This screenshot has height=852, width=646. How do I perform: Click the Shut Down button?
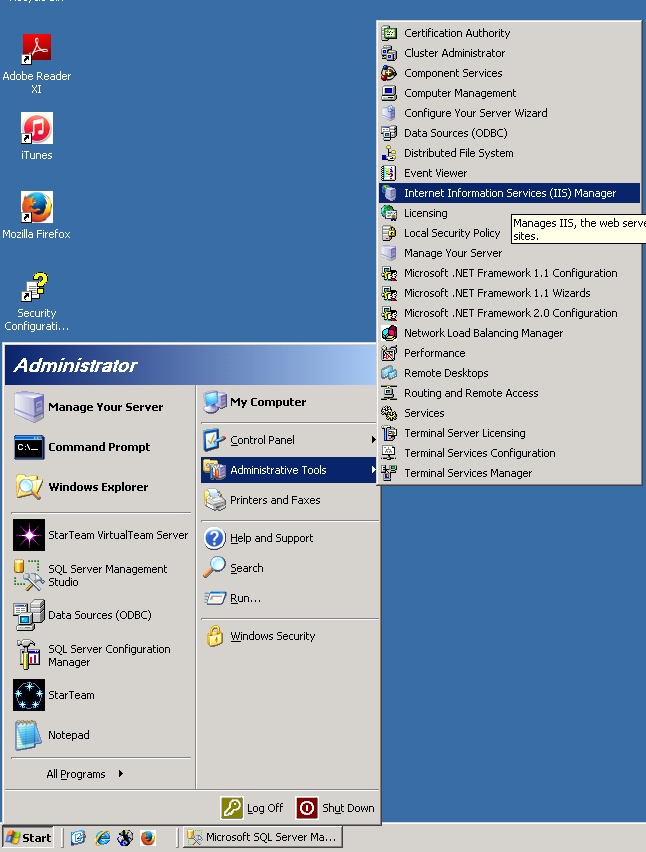coord(337,808)
